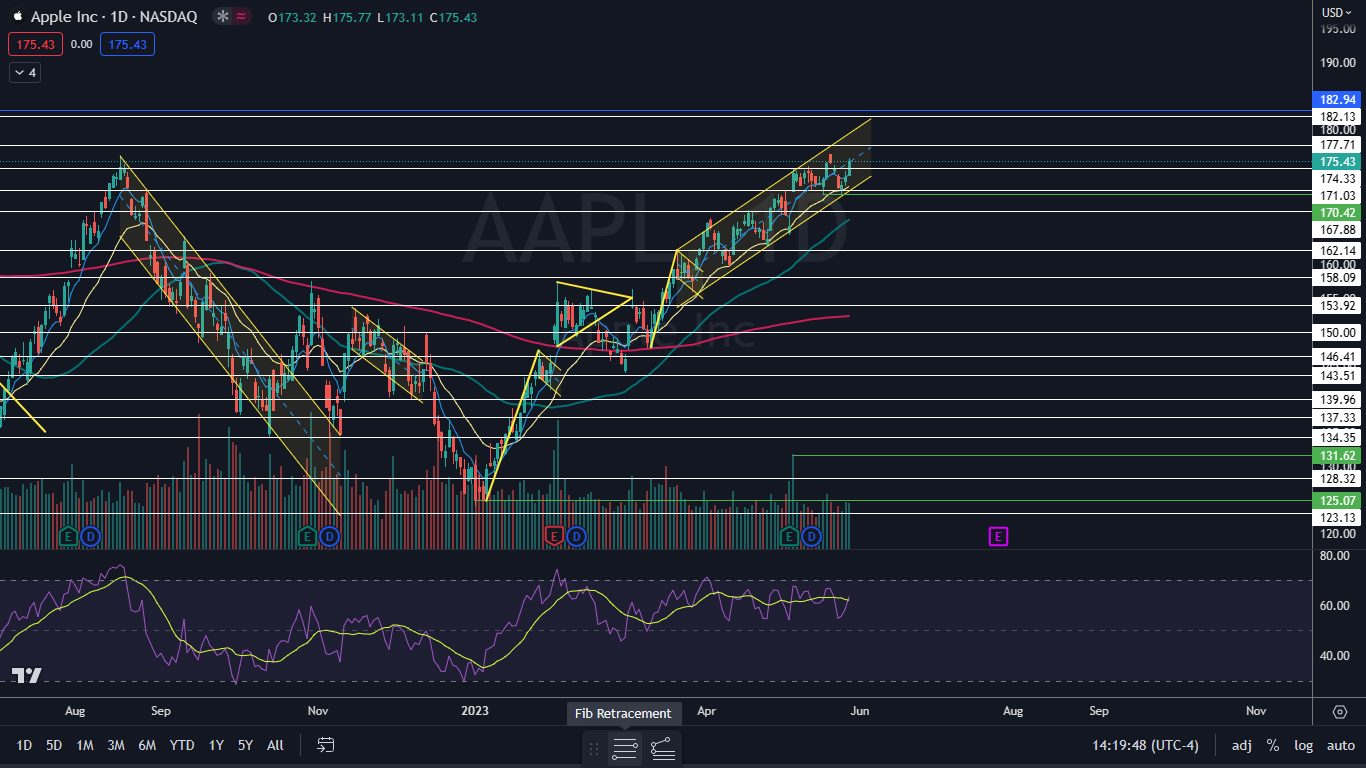
Task: Expand the collapsed indicators legend showing 4
Action: pyautogui.click(x=24, y=72)
